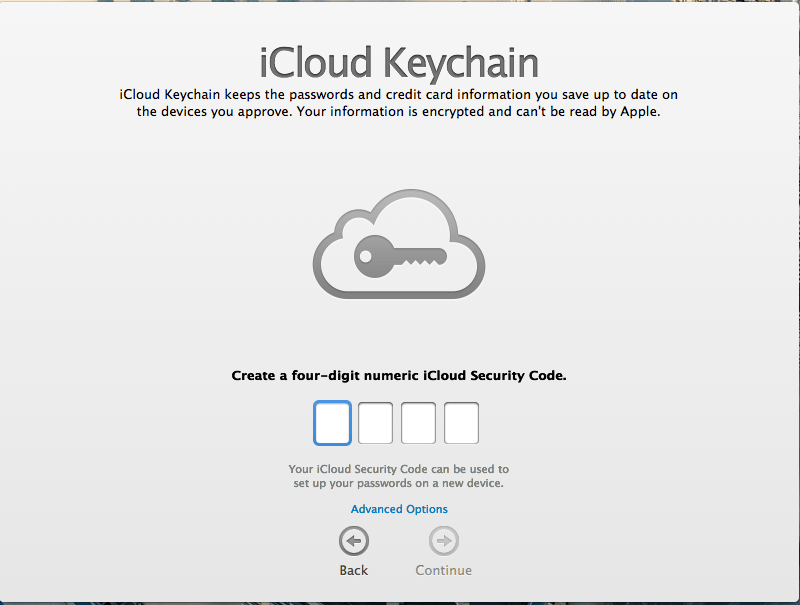Click the Back button
800x605 pixels.
pyautogui.click(x=353, y=550)
